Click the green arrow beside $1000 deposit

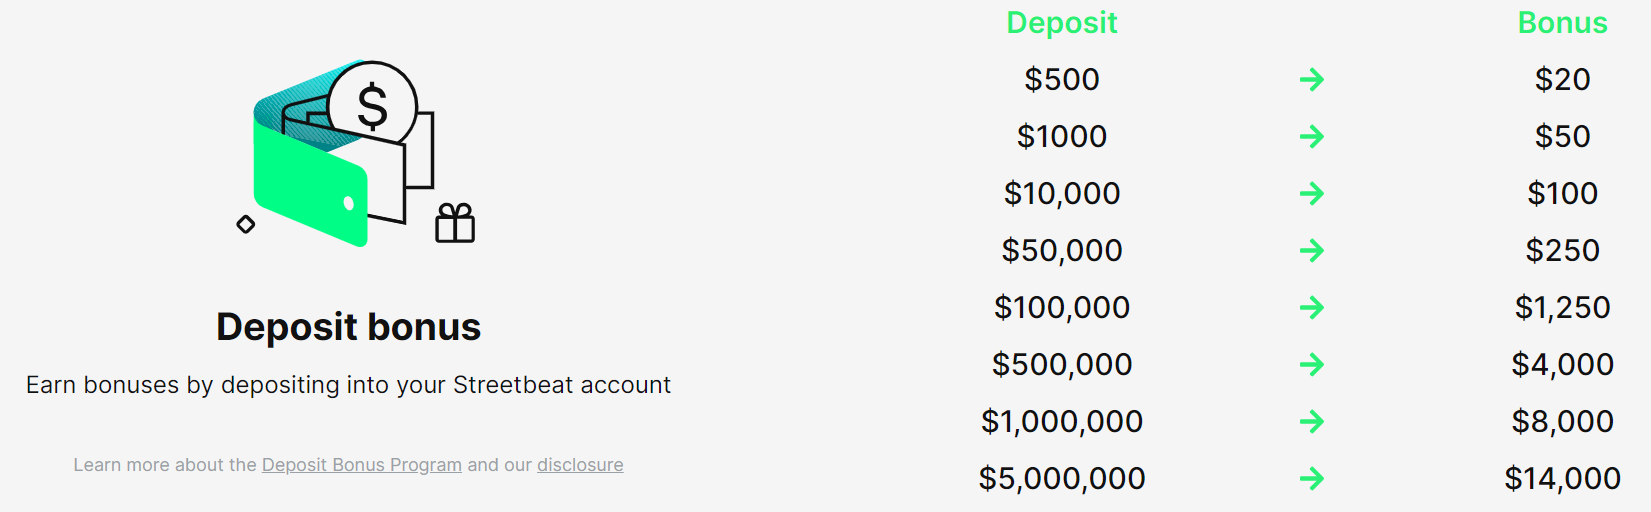point(1312,136)
